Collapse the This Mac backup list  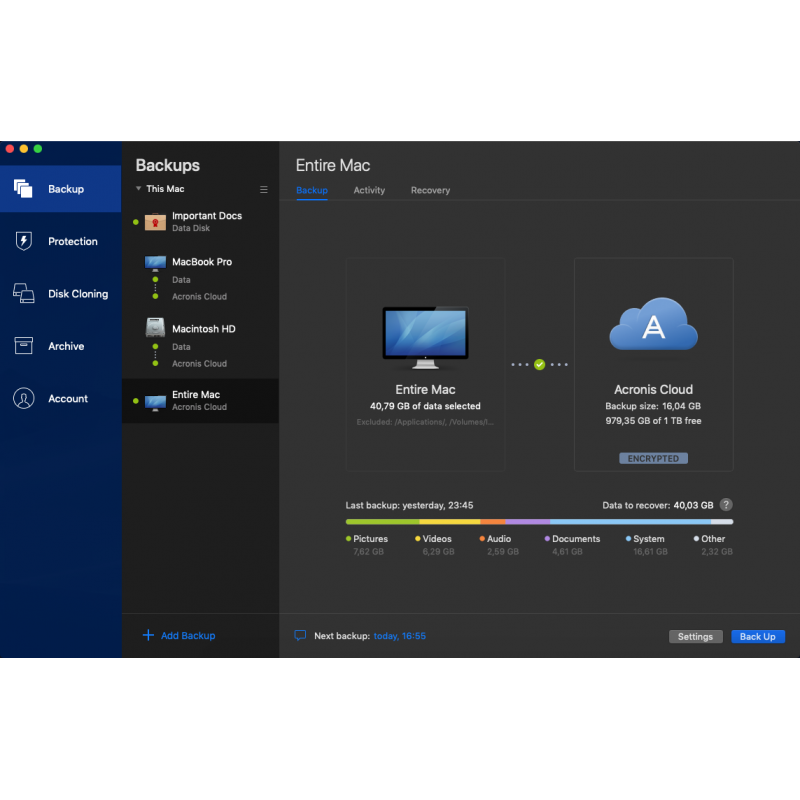tap(140, 189)
